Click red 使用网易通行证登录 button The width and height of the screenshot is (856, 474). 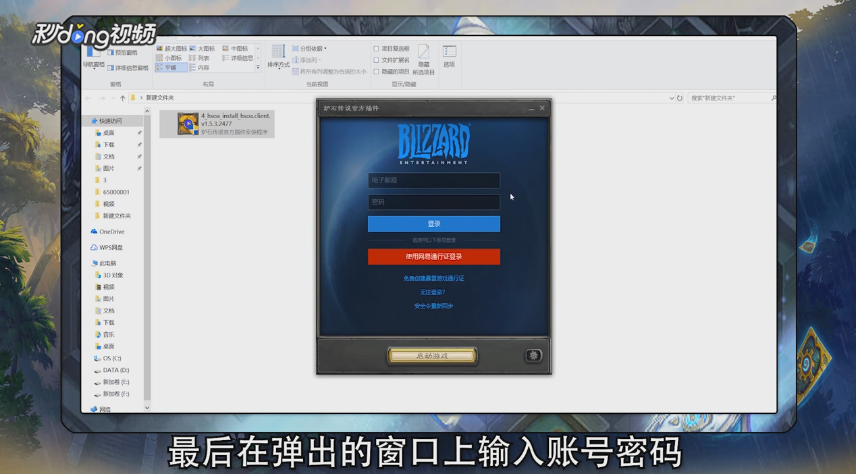434,257
